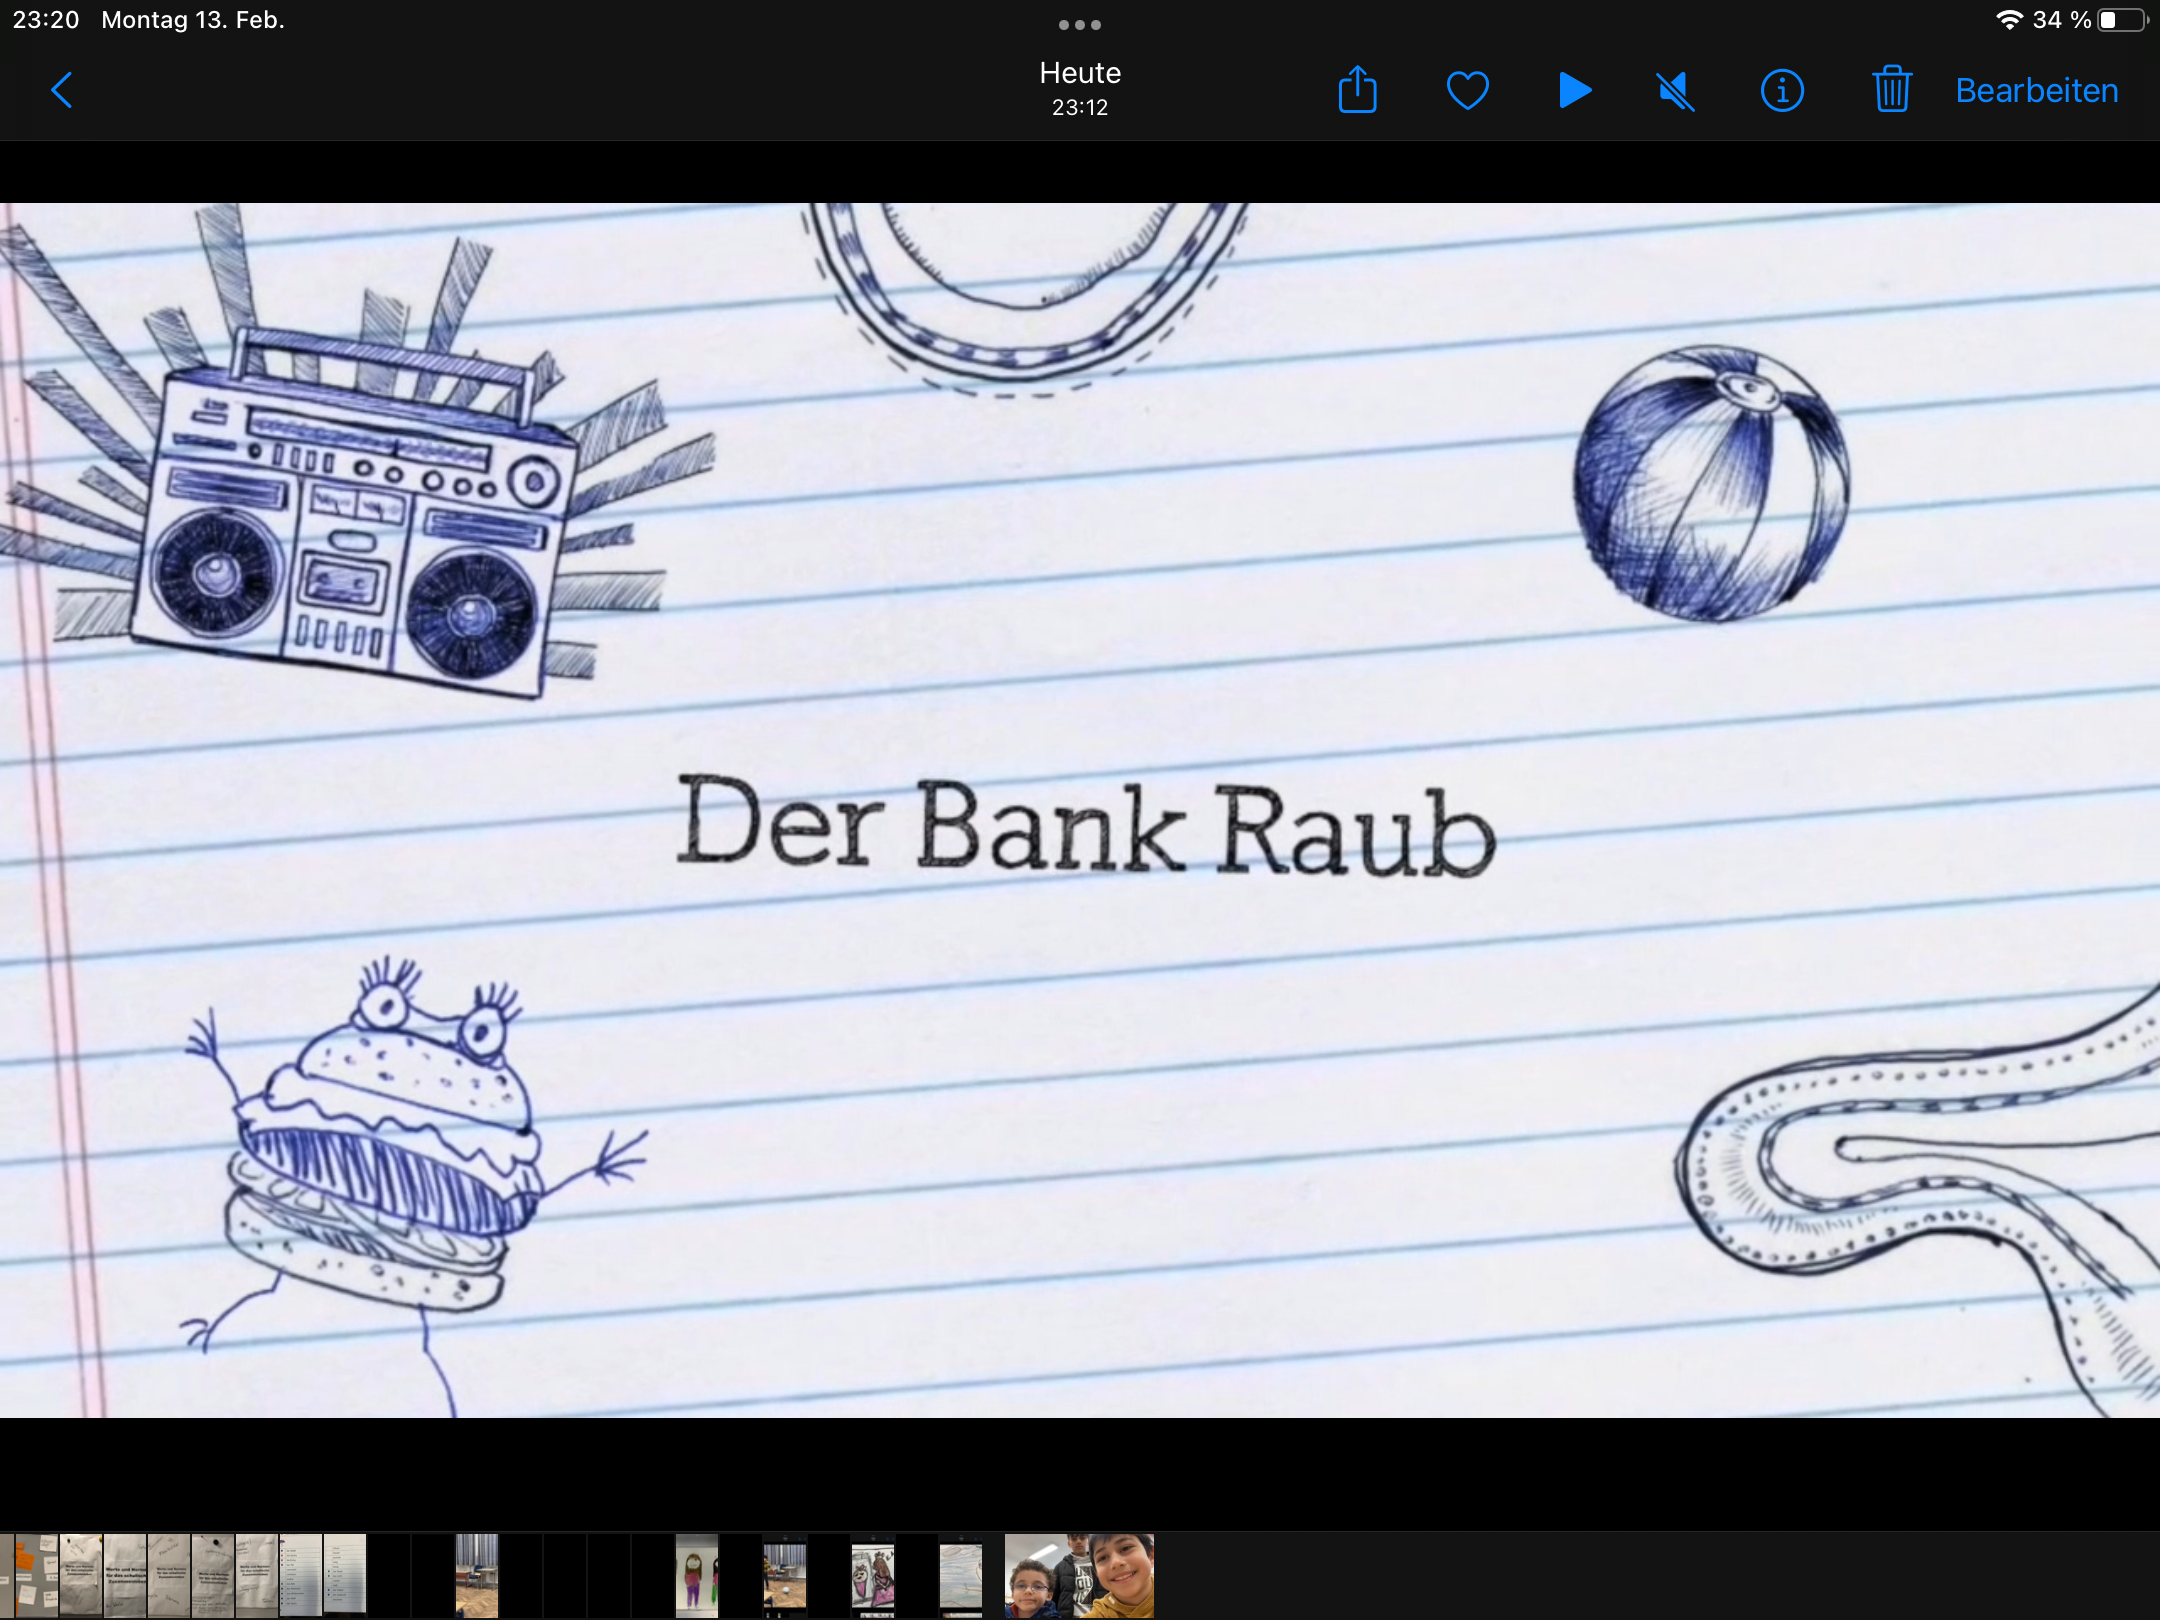The width and height of the screenshot is (2160, 1620).
Task: Delete the video with the trash icon
Action: pos(1891,89)
